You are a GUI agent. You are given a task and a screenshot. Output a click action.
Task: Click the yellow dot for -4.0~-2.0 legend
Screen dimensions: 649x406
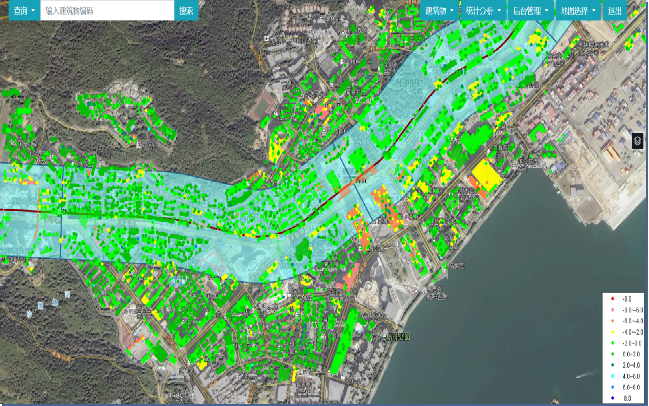coord(611,331)
